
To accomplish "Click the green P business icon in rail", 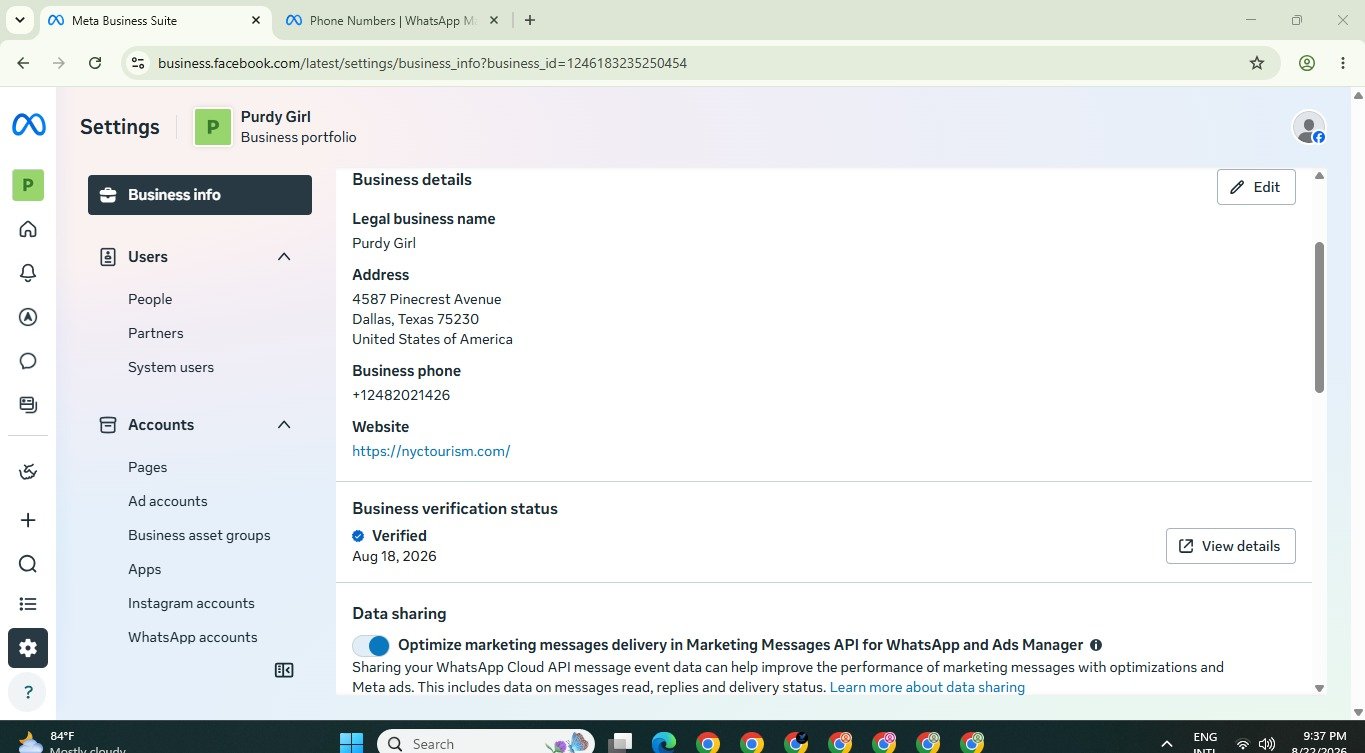I will pyautogui.click(x=28, y=185).
